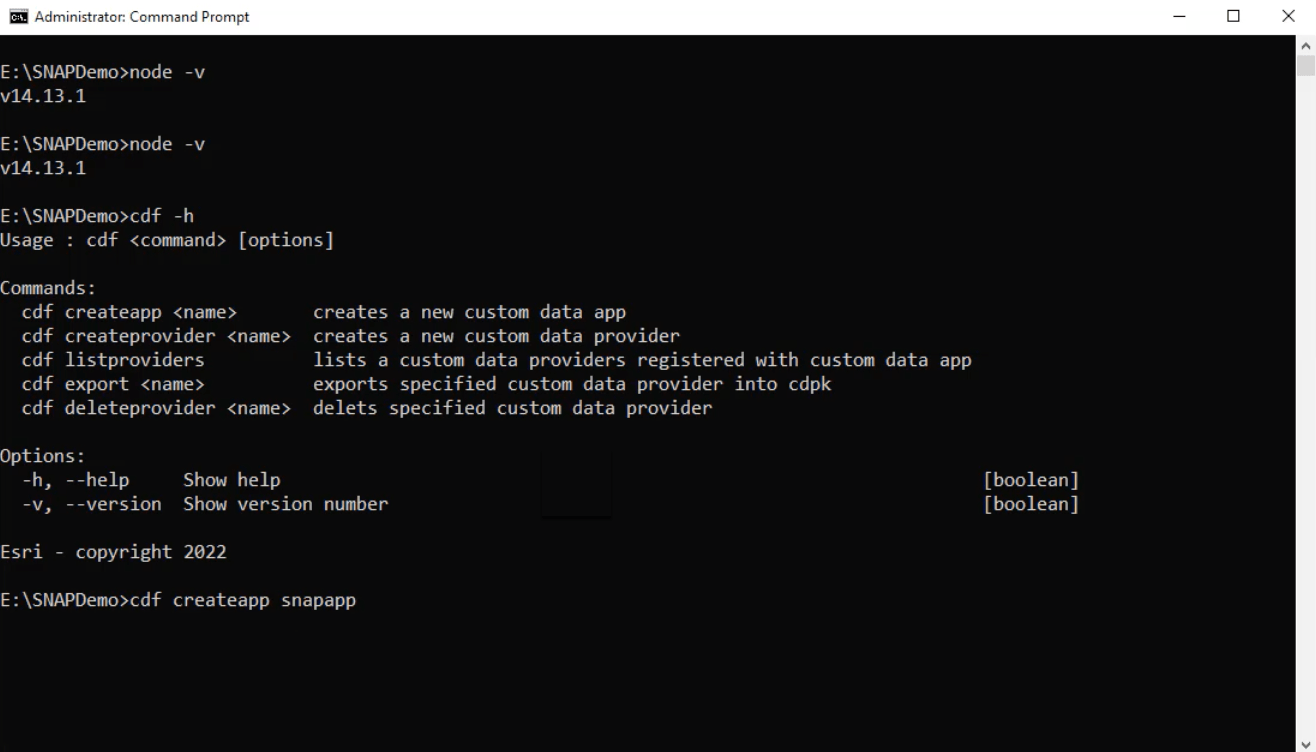Click the scrollbar down arrow
Image resolution: width=1316 pixels, height=752 pixels.
(1307, 744)
